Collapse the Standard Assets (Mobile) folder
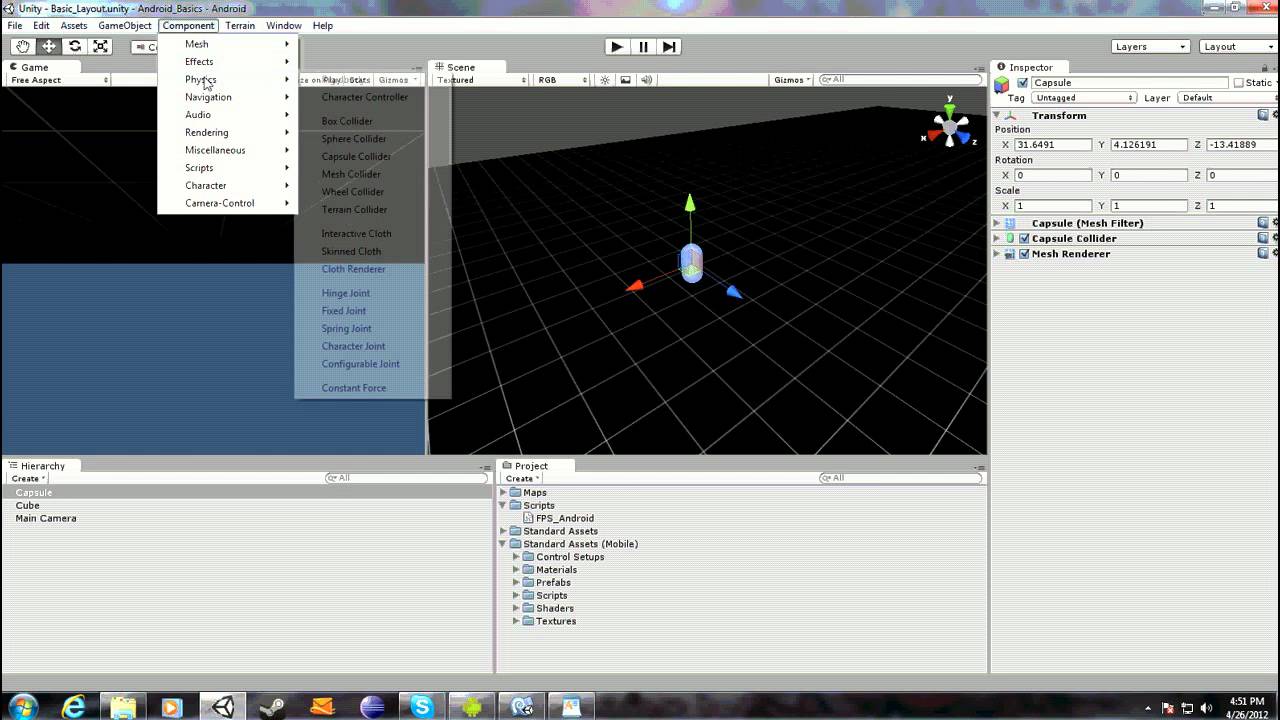Image resolution: width=1280 pixels, height=720 pixels. (x=504, y=544)
